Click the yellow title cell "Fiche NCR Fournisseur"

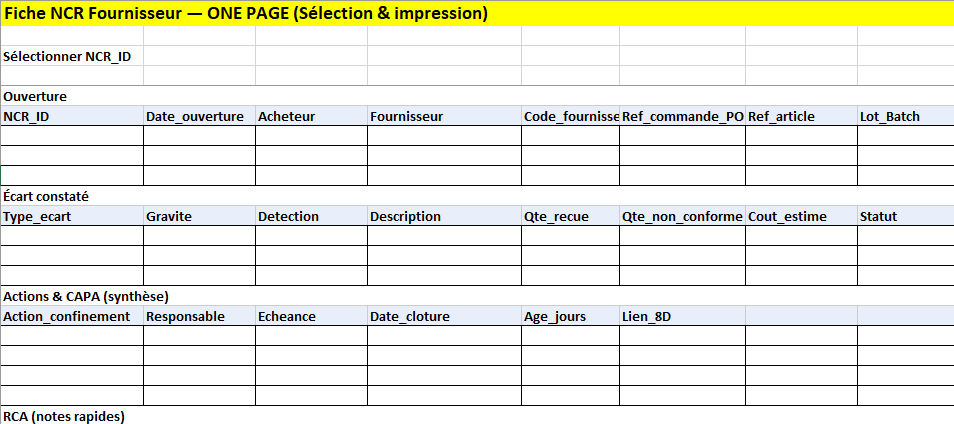click(246, 14)
